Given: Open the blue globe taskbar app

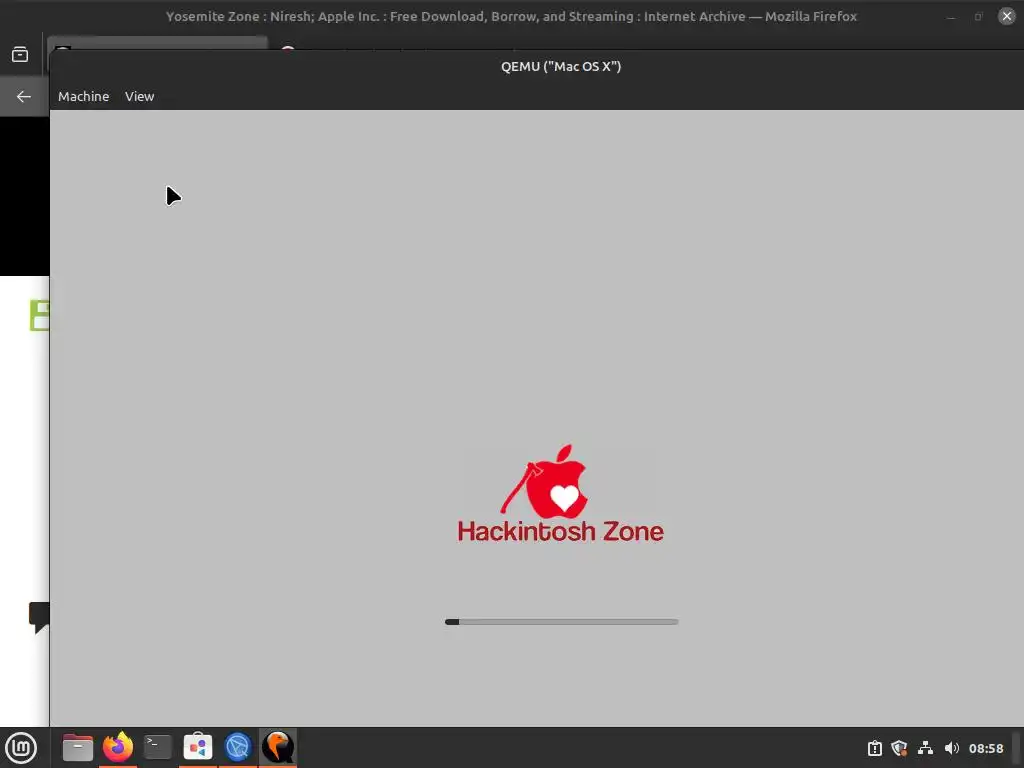Looking at the screenshot, I should pos(238,747).
